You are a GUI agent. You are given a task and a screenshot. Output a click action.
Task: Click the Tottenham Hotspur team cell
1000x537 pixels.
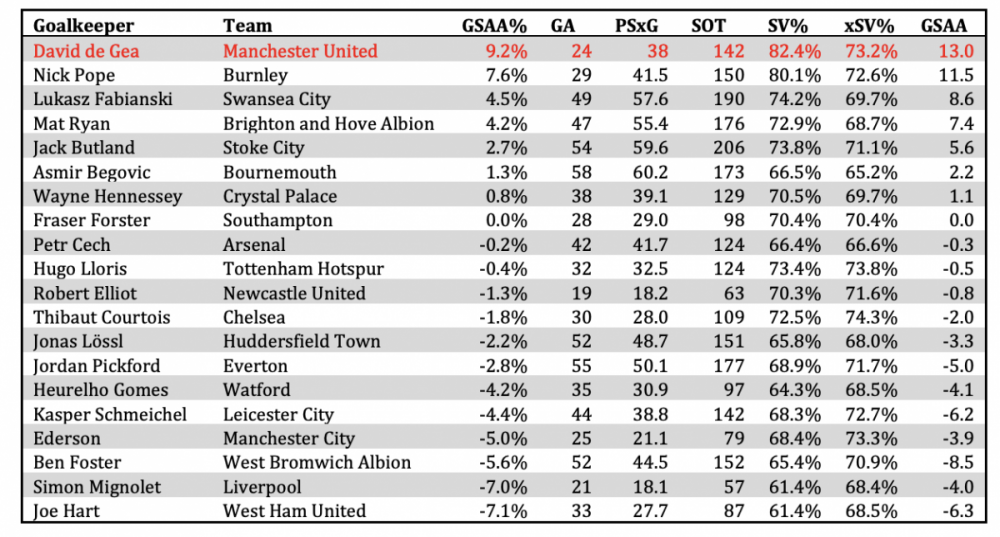[304, 269]
